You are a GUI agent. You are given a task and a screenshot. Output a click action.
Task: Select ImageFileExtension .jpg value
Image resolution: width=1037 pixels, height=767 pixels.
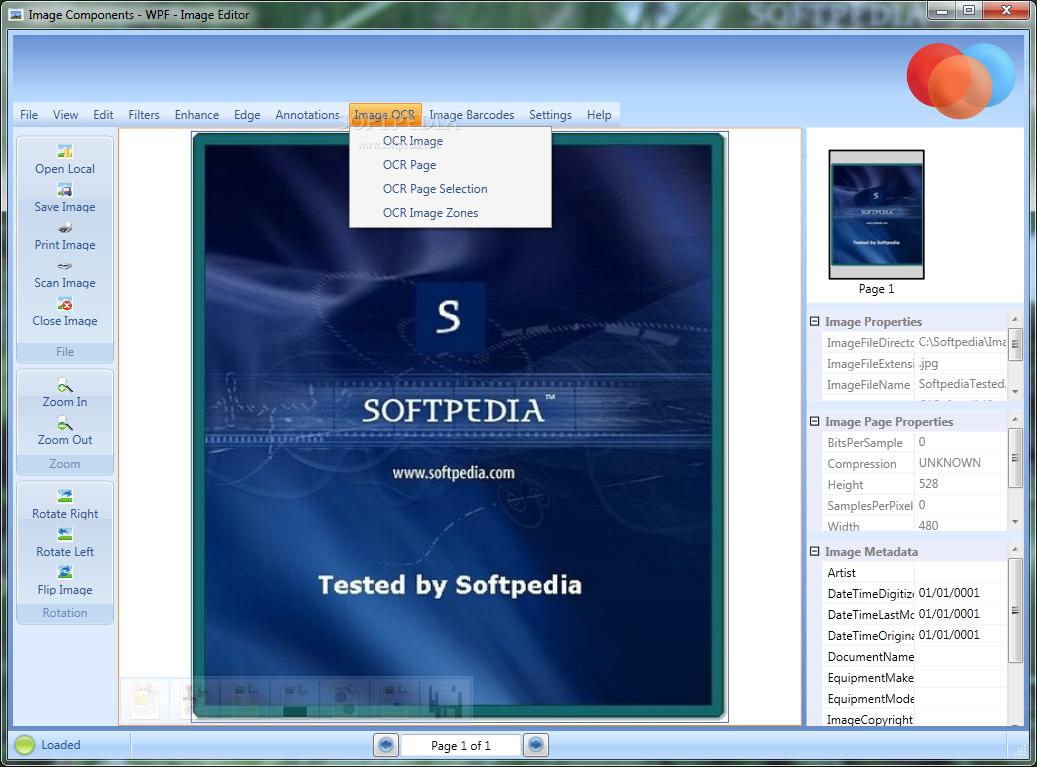(961, 363)
